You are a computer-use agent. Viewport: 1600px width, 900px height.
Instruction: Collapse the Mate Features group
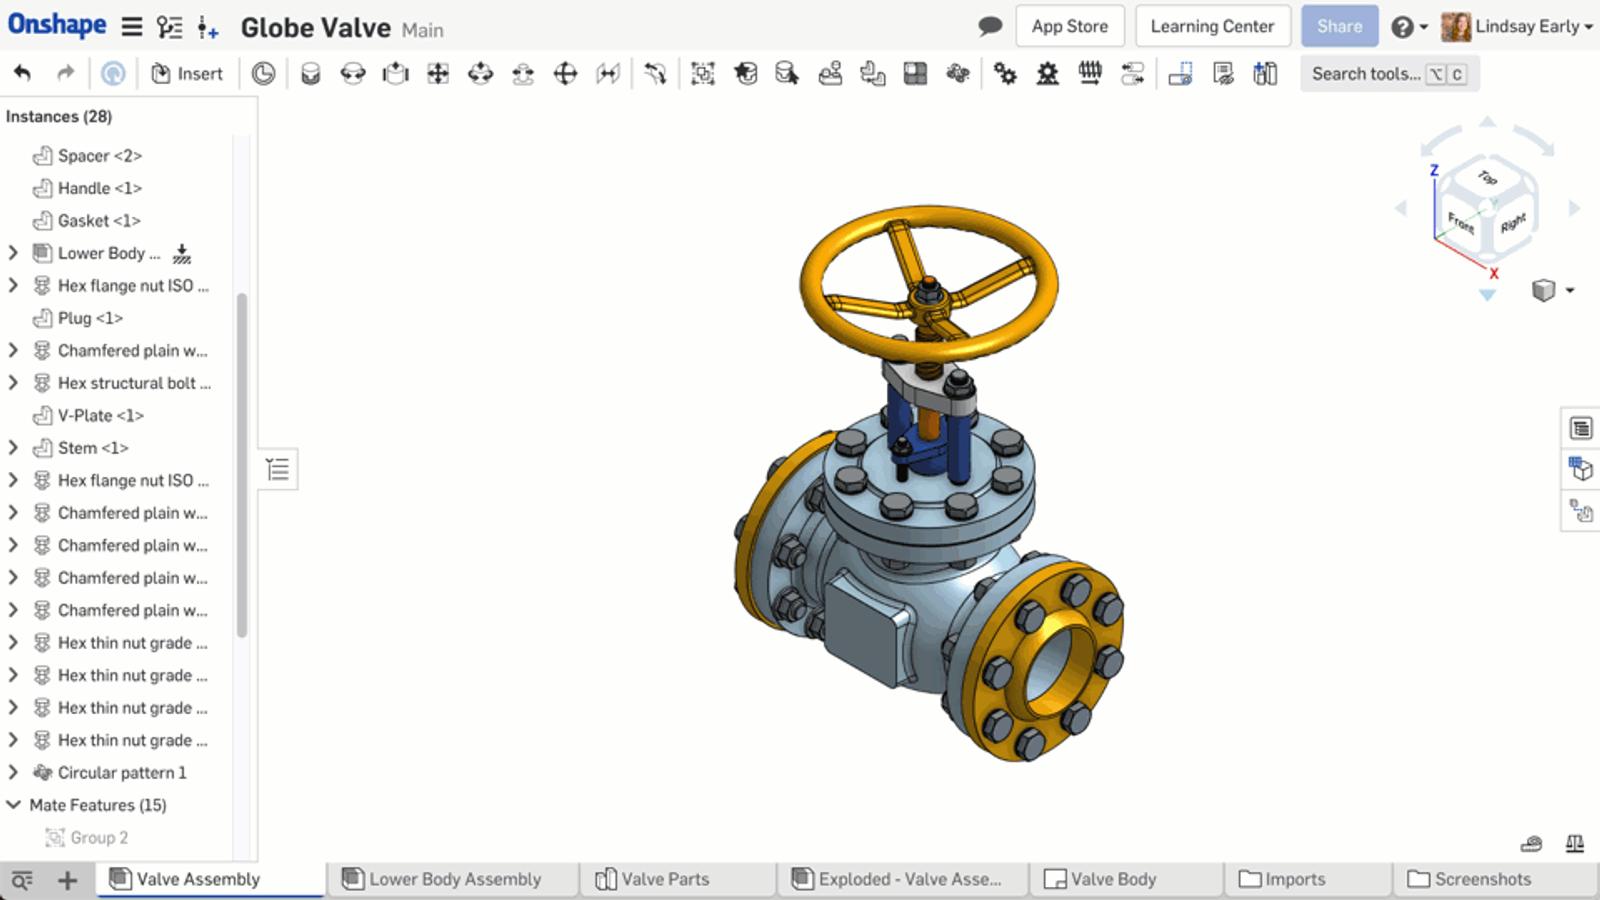point(13,805)
